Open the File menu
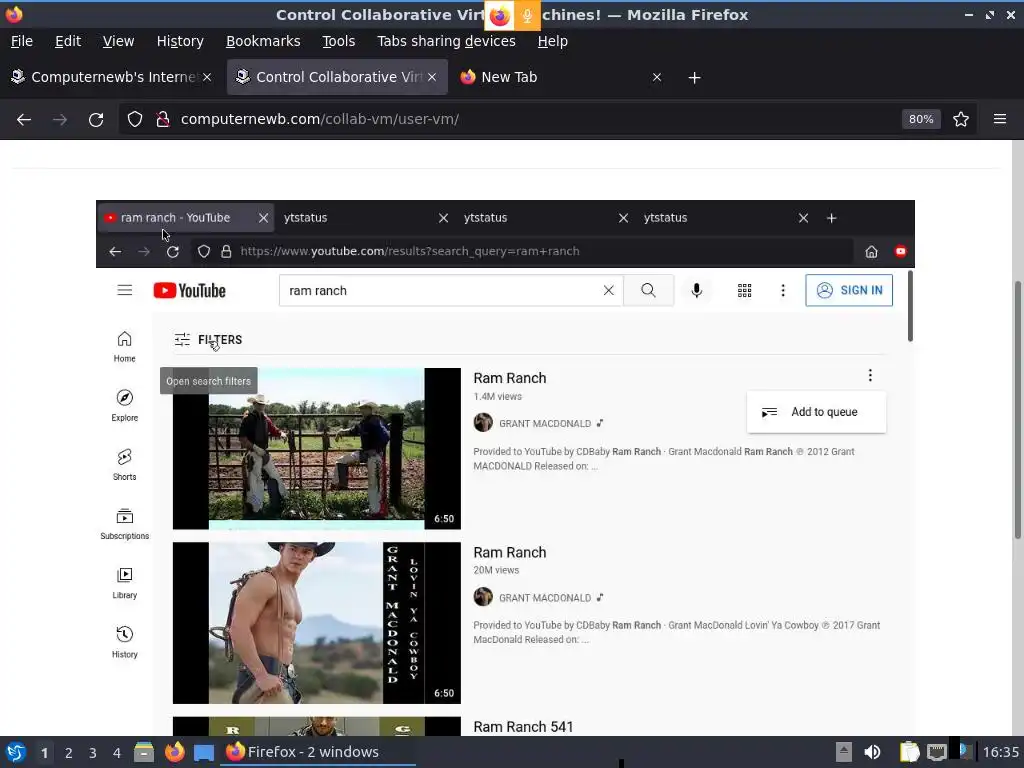Viewport: 1024px width, 768px height. [x=22, y=41]
